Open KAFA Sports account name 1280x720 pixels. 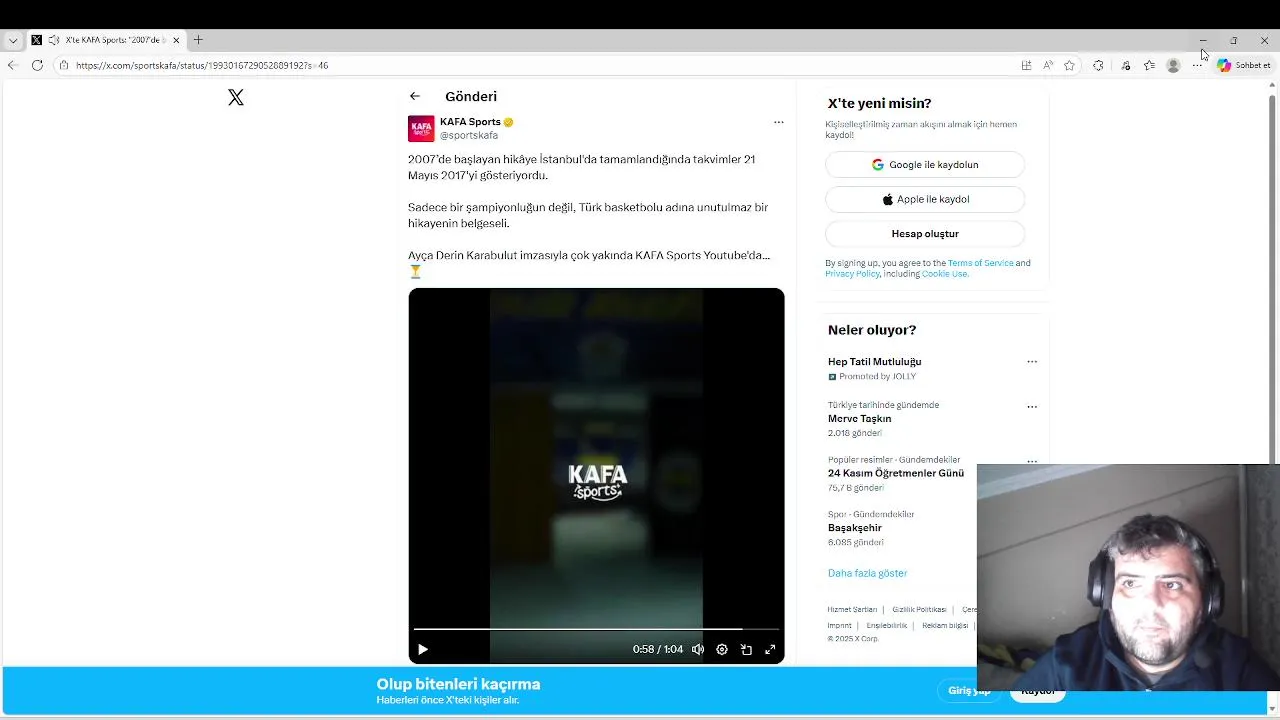click(470, 122)
